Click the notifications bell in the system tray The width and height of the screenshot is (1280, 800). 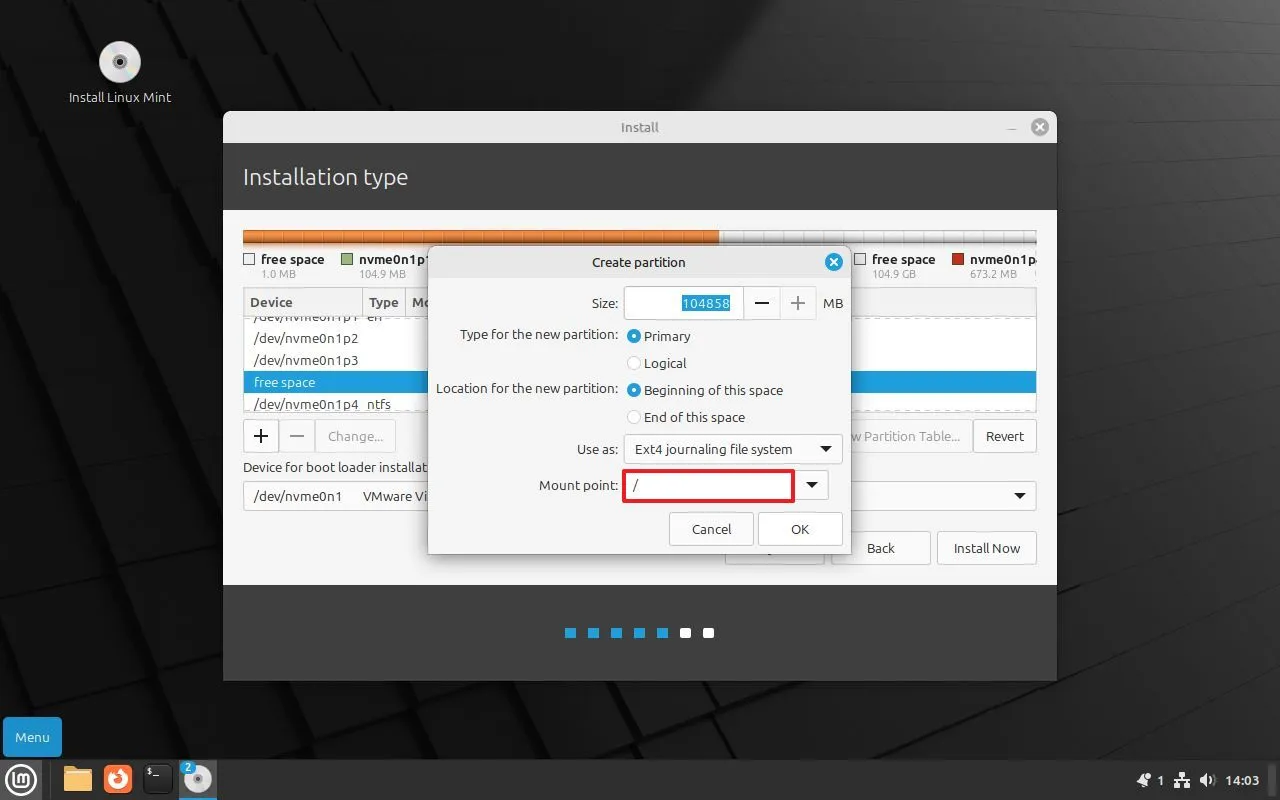click(1141, 779)
